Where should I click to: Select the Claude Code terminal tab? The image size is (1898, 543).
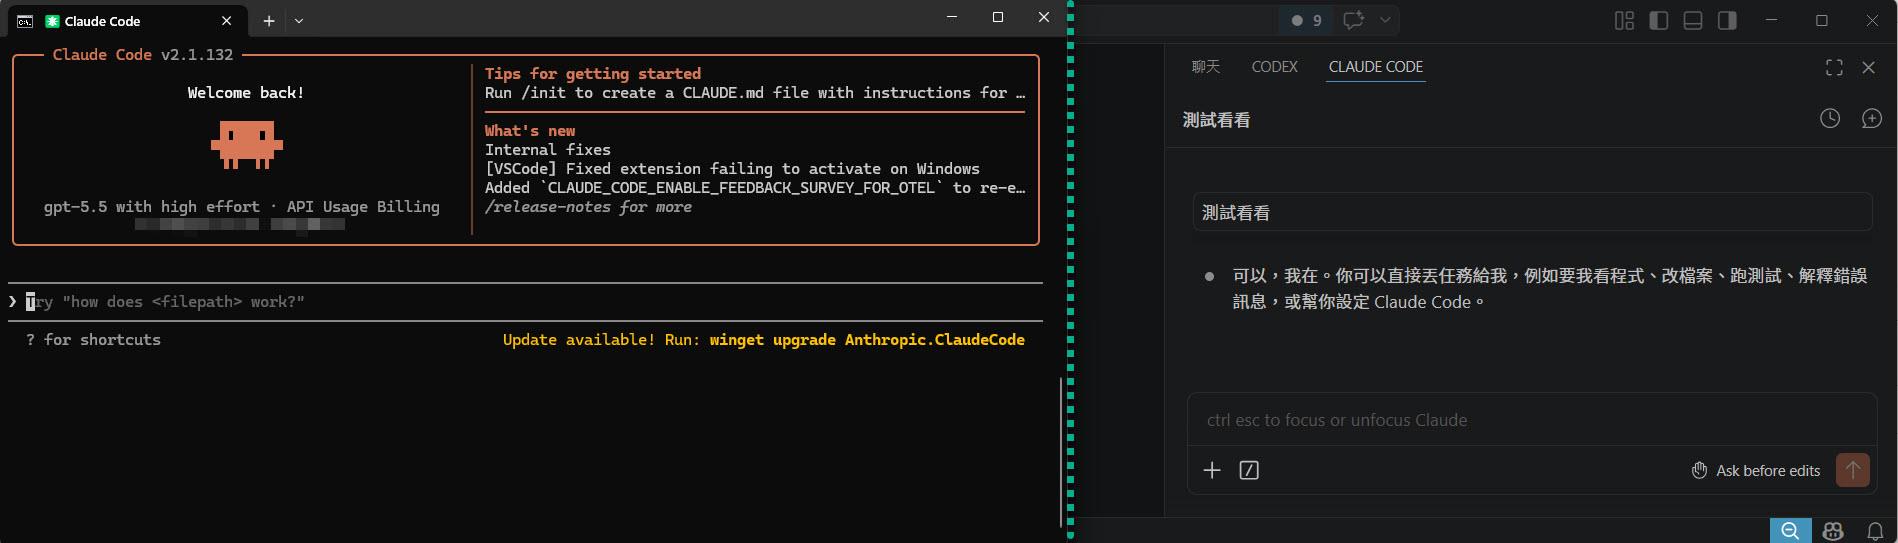click(x=127, y=20)
